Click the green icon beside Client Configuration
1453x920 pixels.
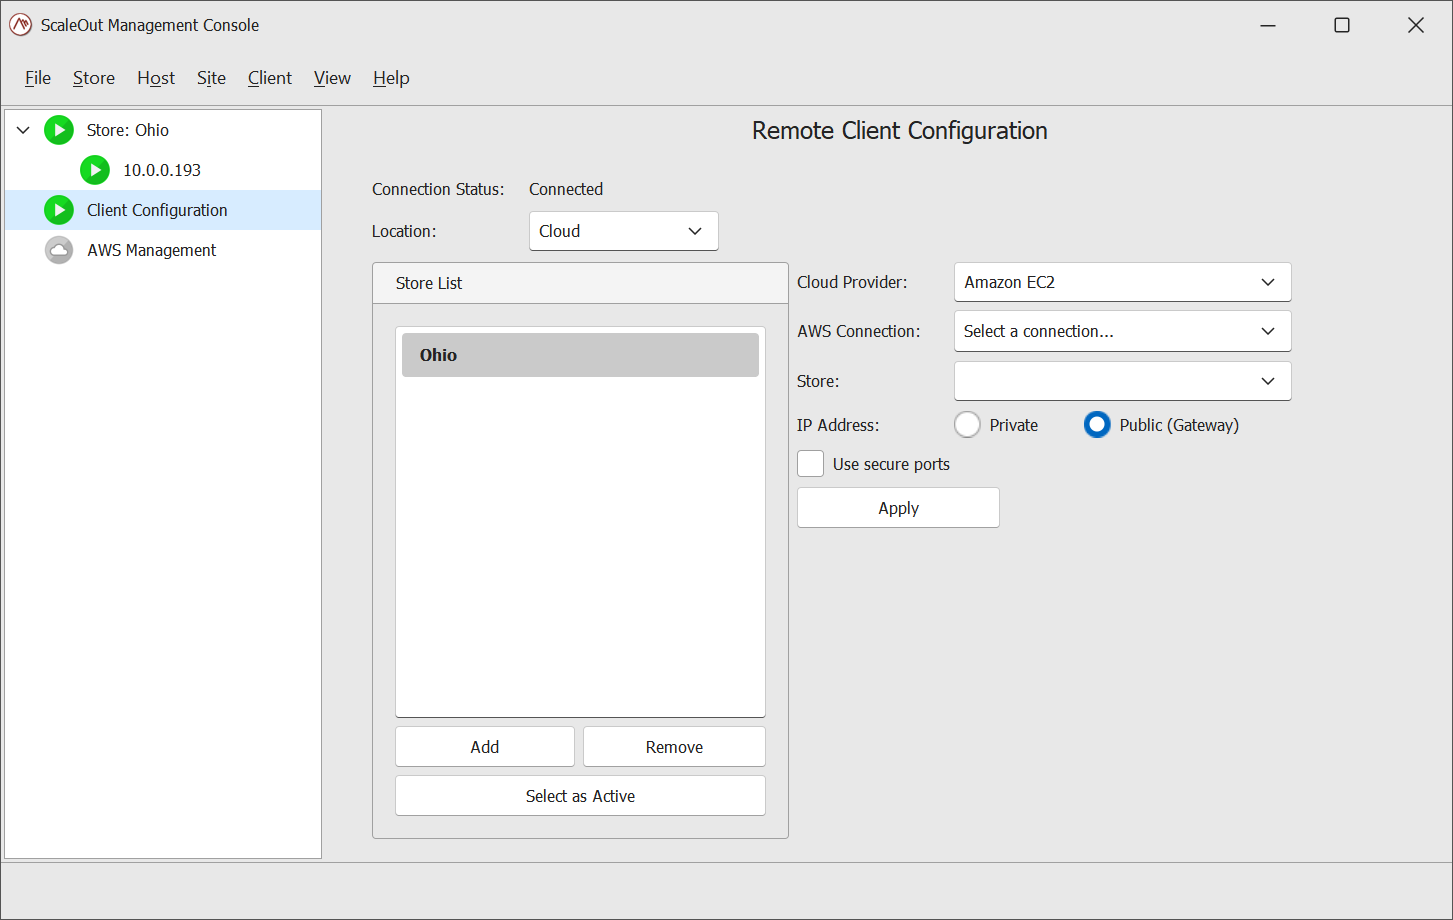tap(59, 210)
